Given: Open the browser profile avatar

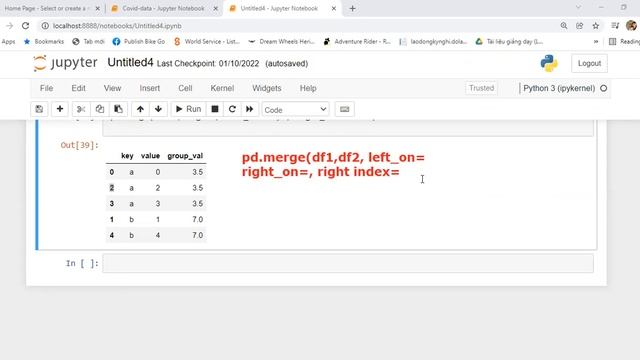Looking at the screenshot, I should [631, 26].
